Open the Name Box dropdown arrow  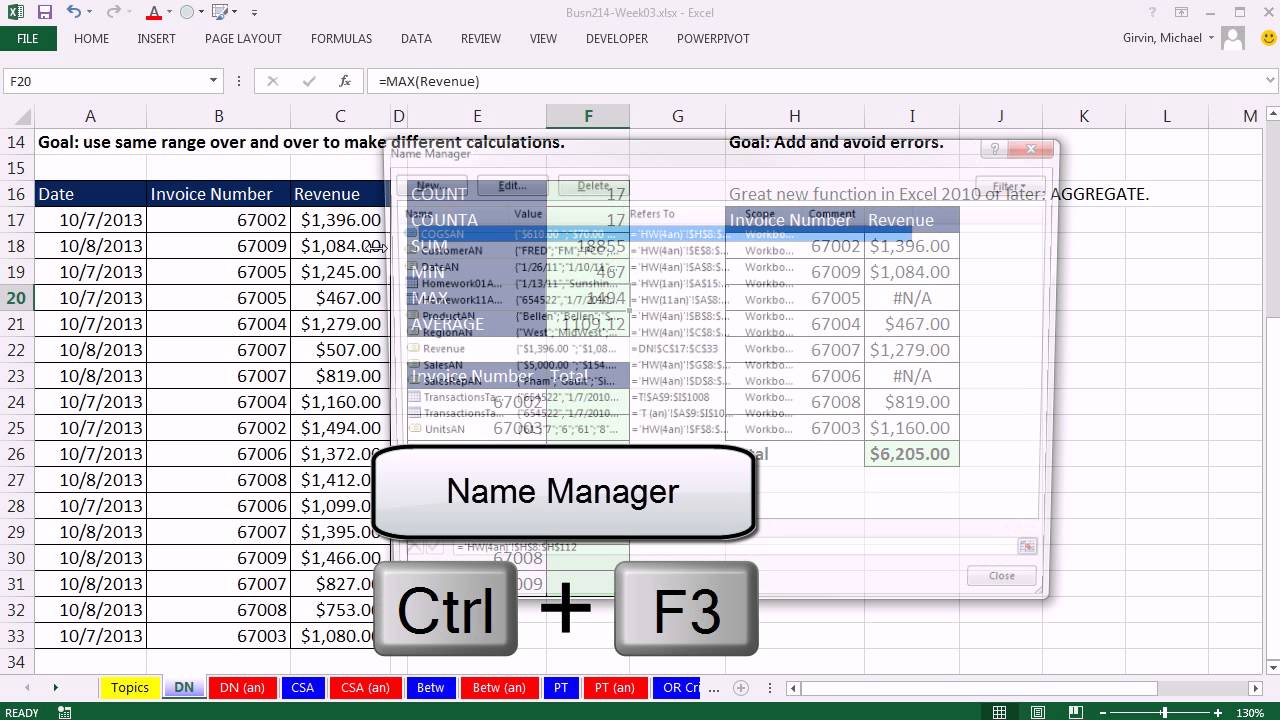coord(213,81)
